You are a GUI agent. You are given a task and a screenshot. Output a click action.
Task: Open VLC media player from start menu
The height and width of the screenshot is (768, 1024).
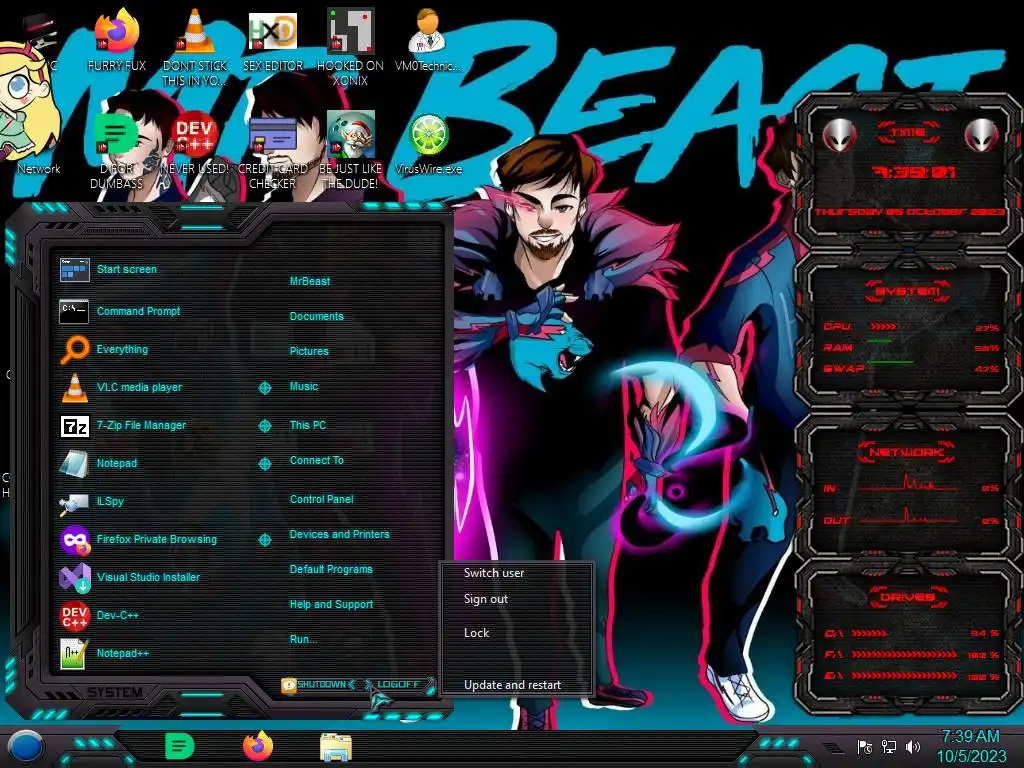pyautogui.click(x=120, y=387)
